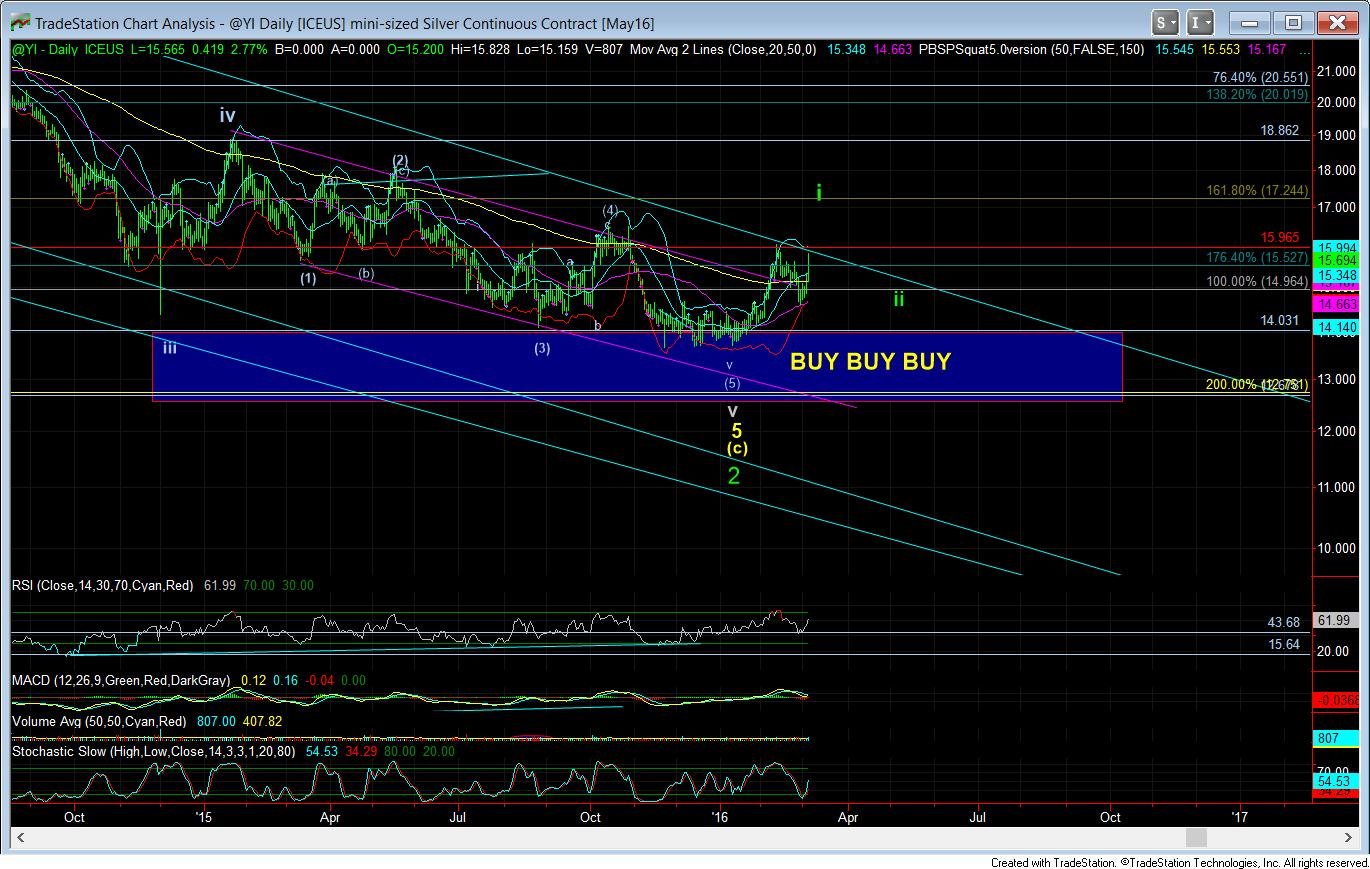Click the 138.20% (20.019) Fibonacci label
Viewport: 1370px width, 869px height.
[x=1255, y=95]
